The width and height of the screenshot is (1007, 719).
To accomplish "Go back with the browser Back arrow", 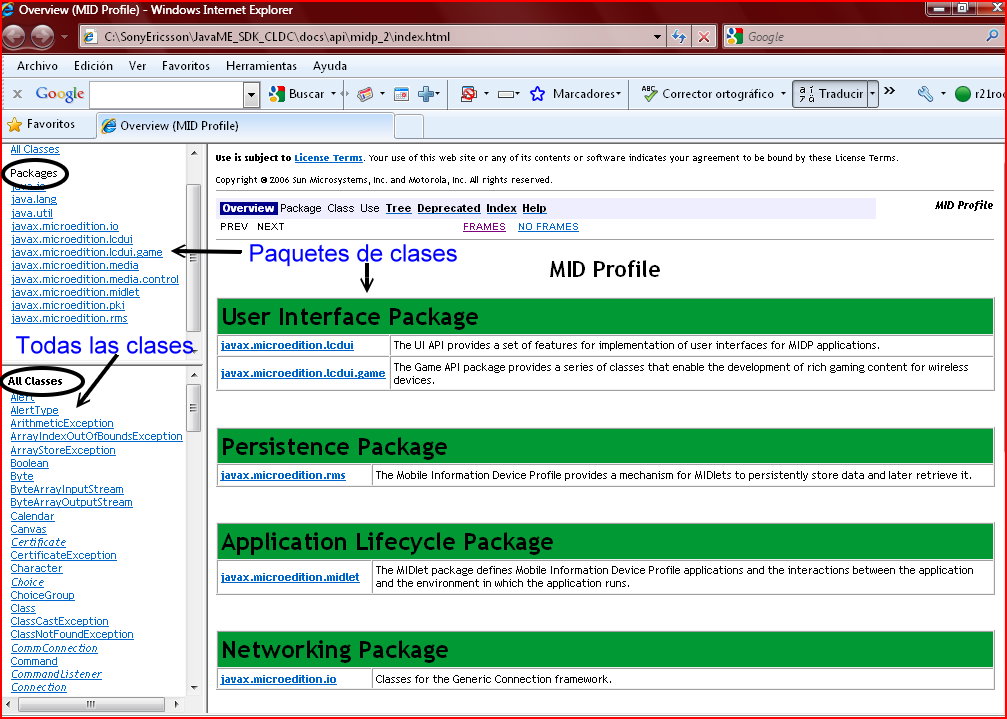I will (x=13, y=37).
